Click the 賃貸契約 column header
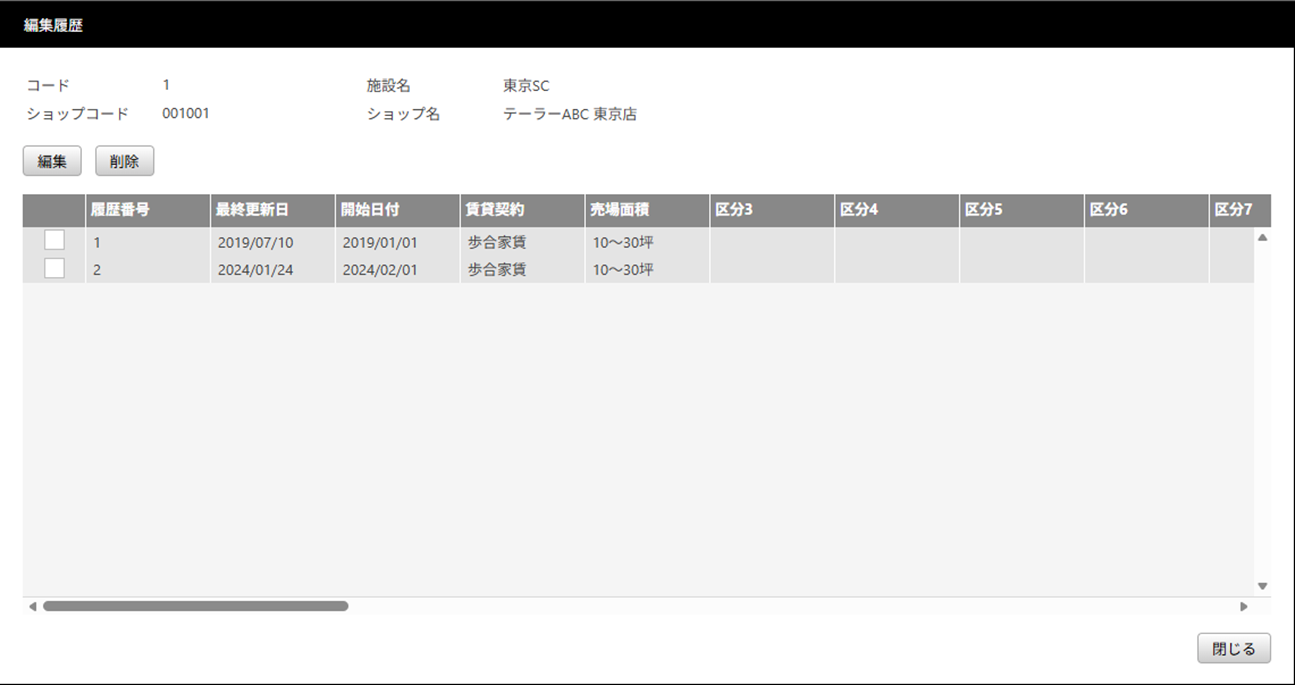This screenshot has width=1295, height=685. [522, 210]
